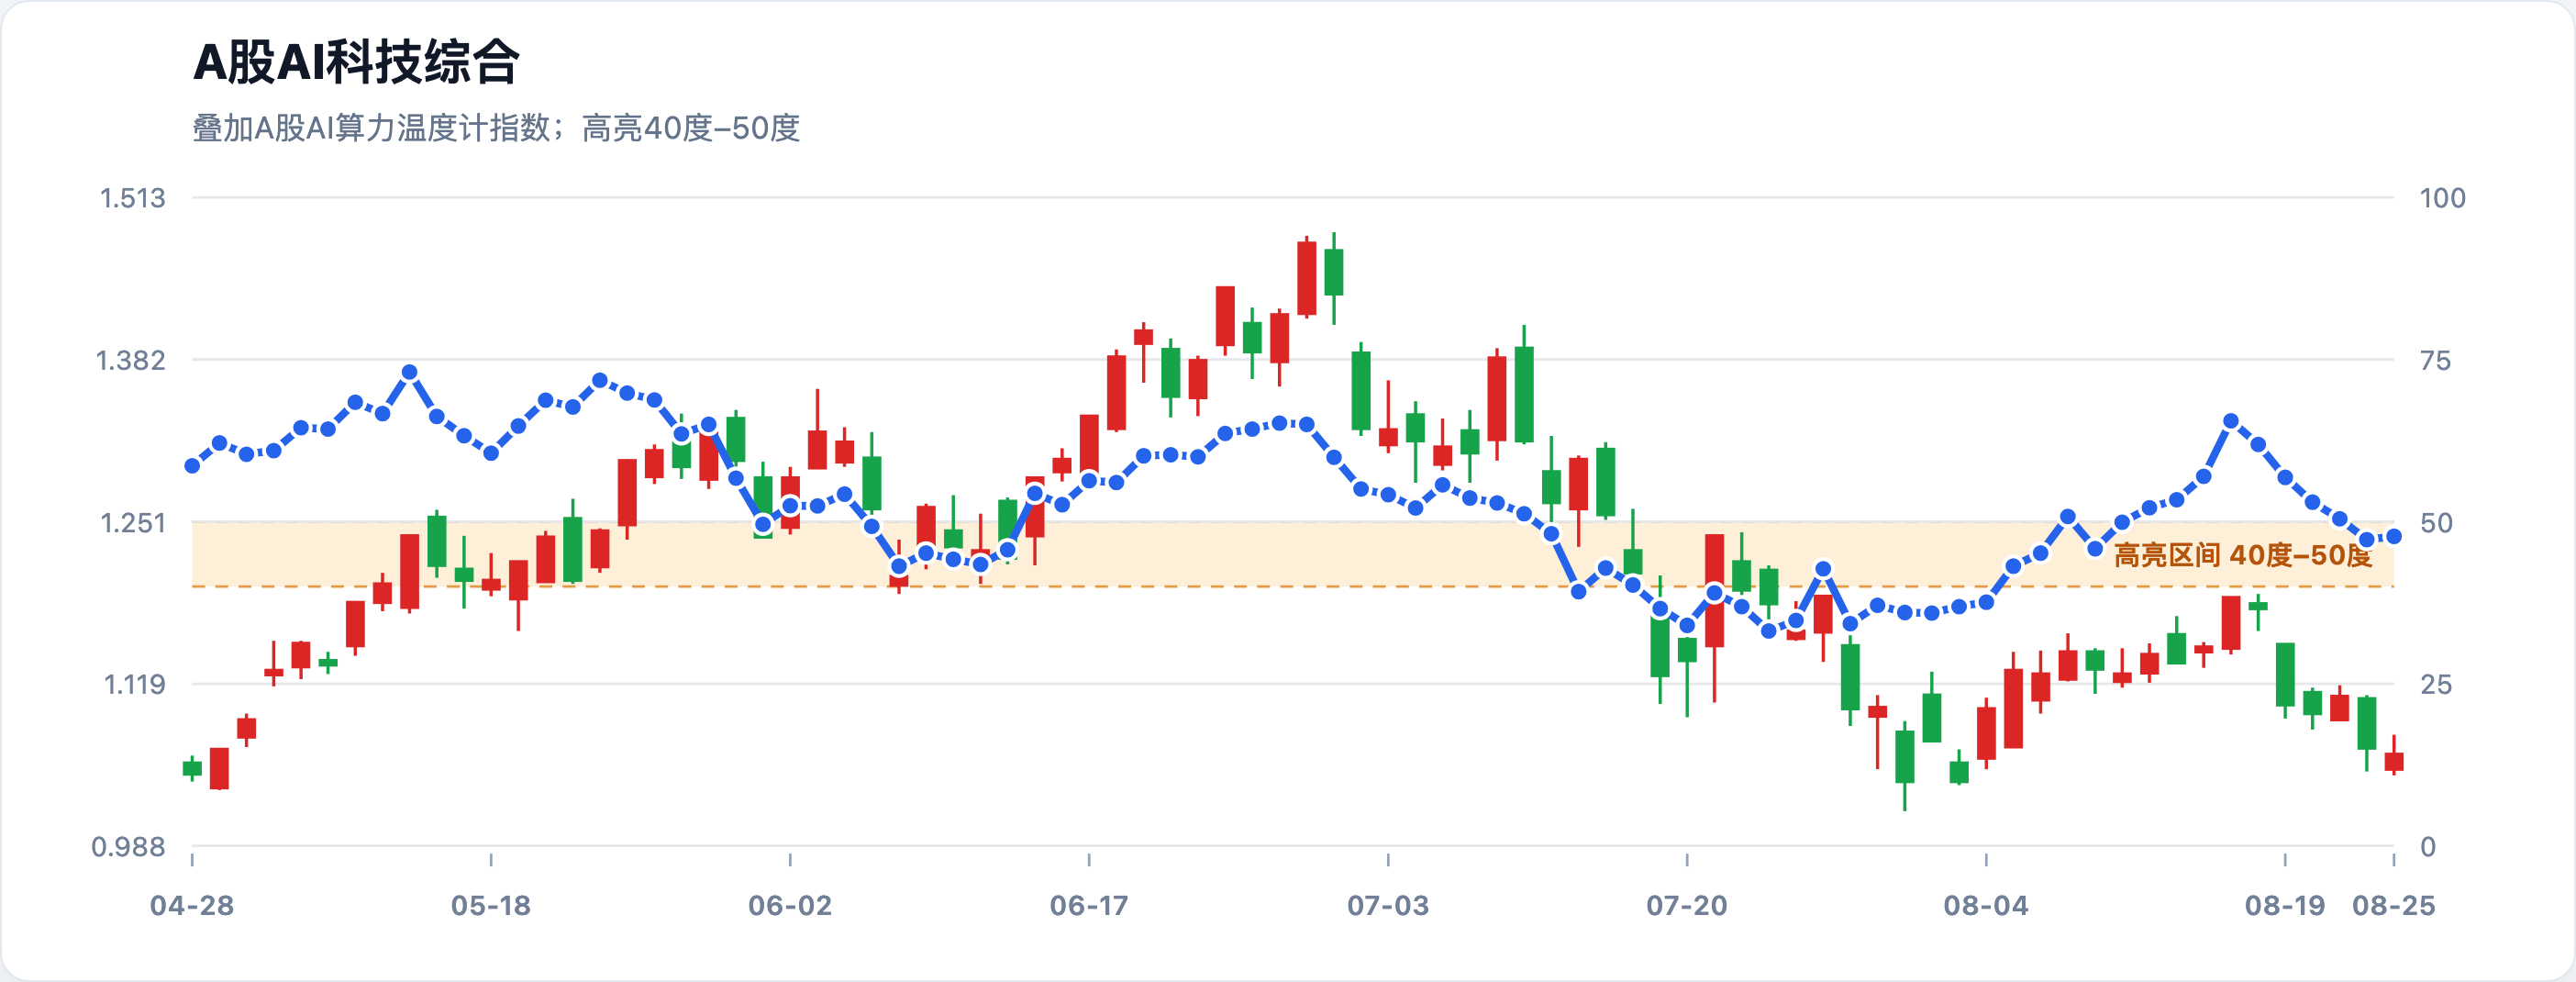
Task: Select the left axis value "0.988"
Action: pyautogui.click(x=129, y=847)
